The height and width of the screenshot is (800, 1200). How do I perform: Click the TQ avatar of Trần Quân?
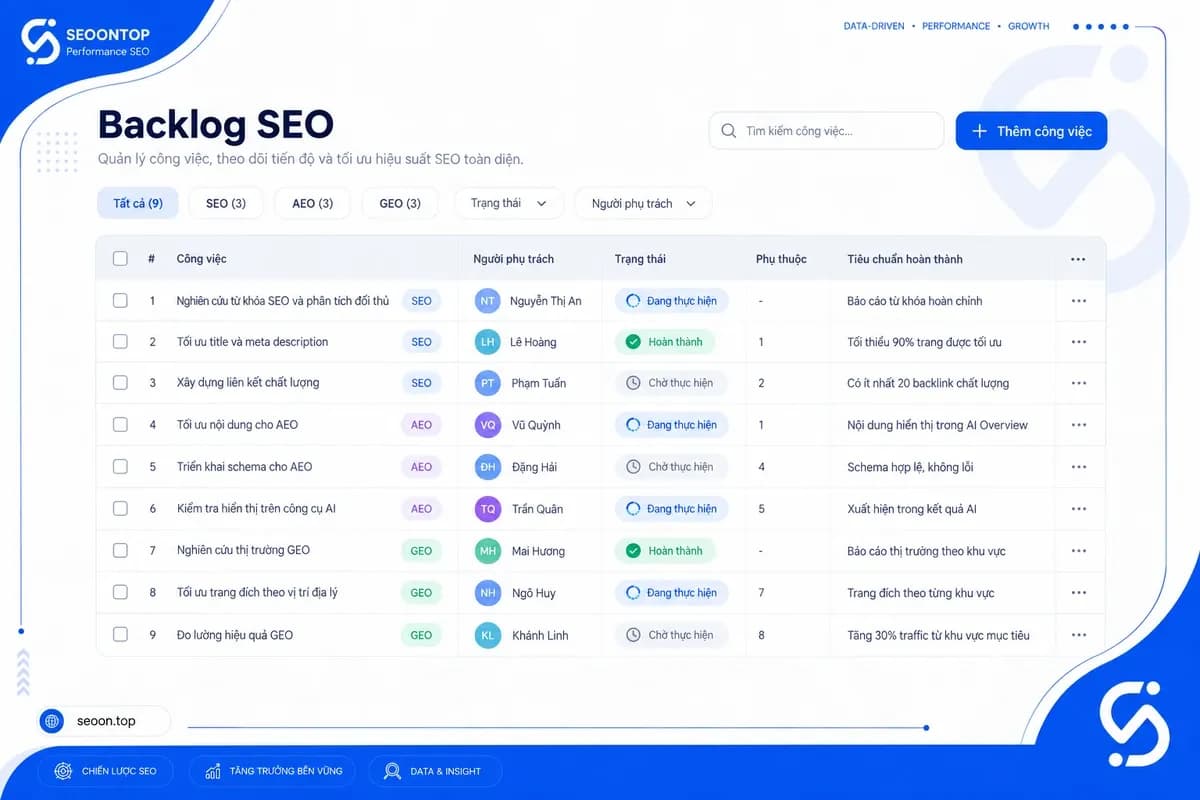pyautogui.click(x=487, y=509)
